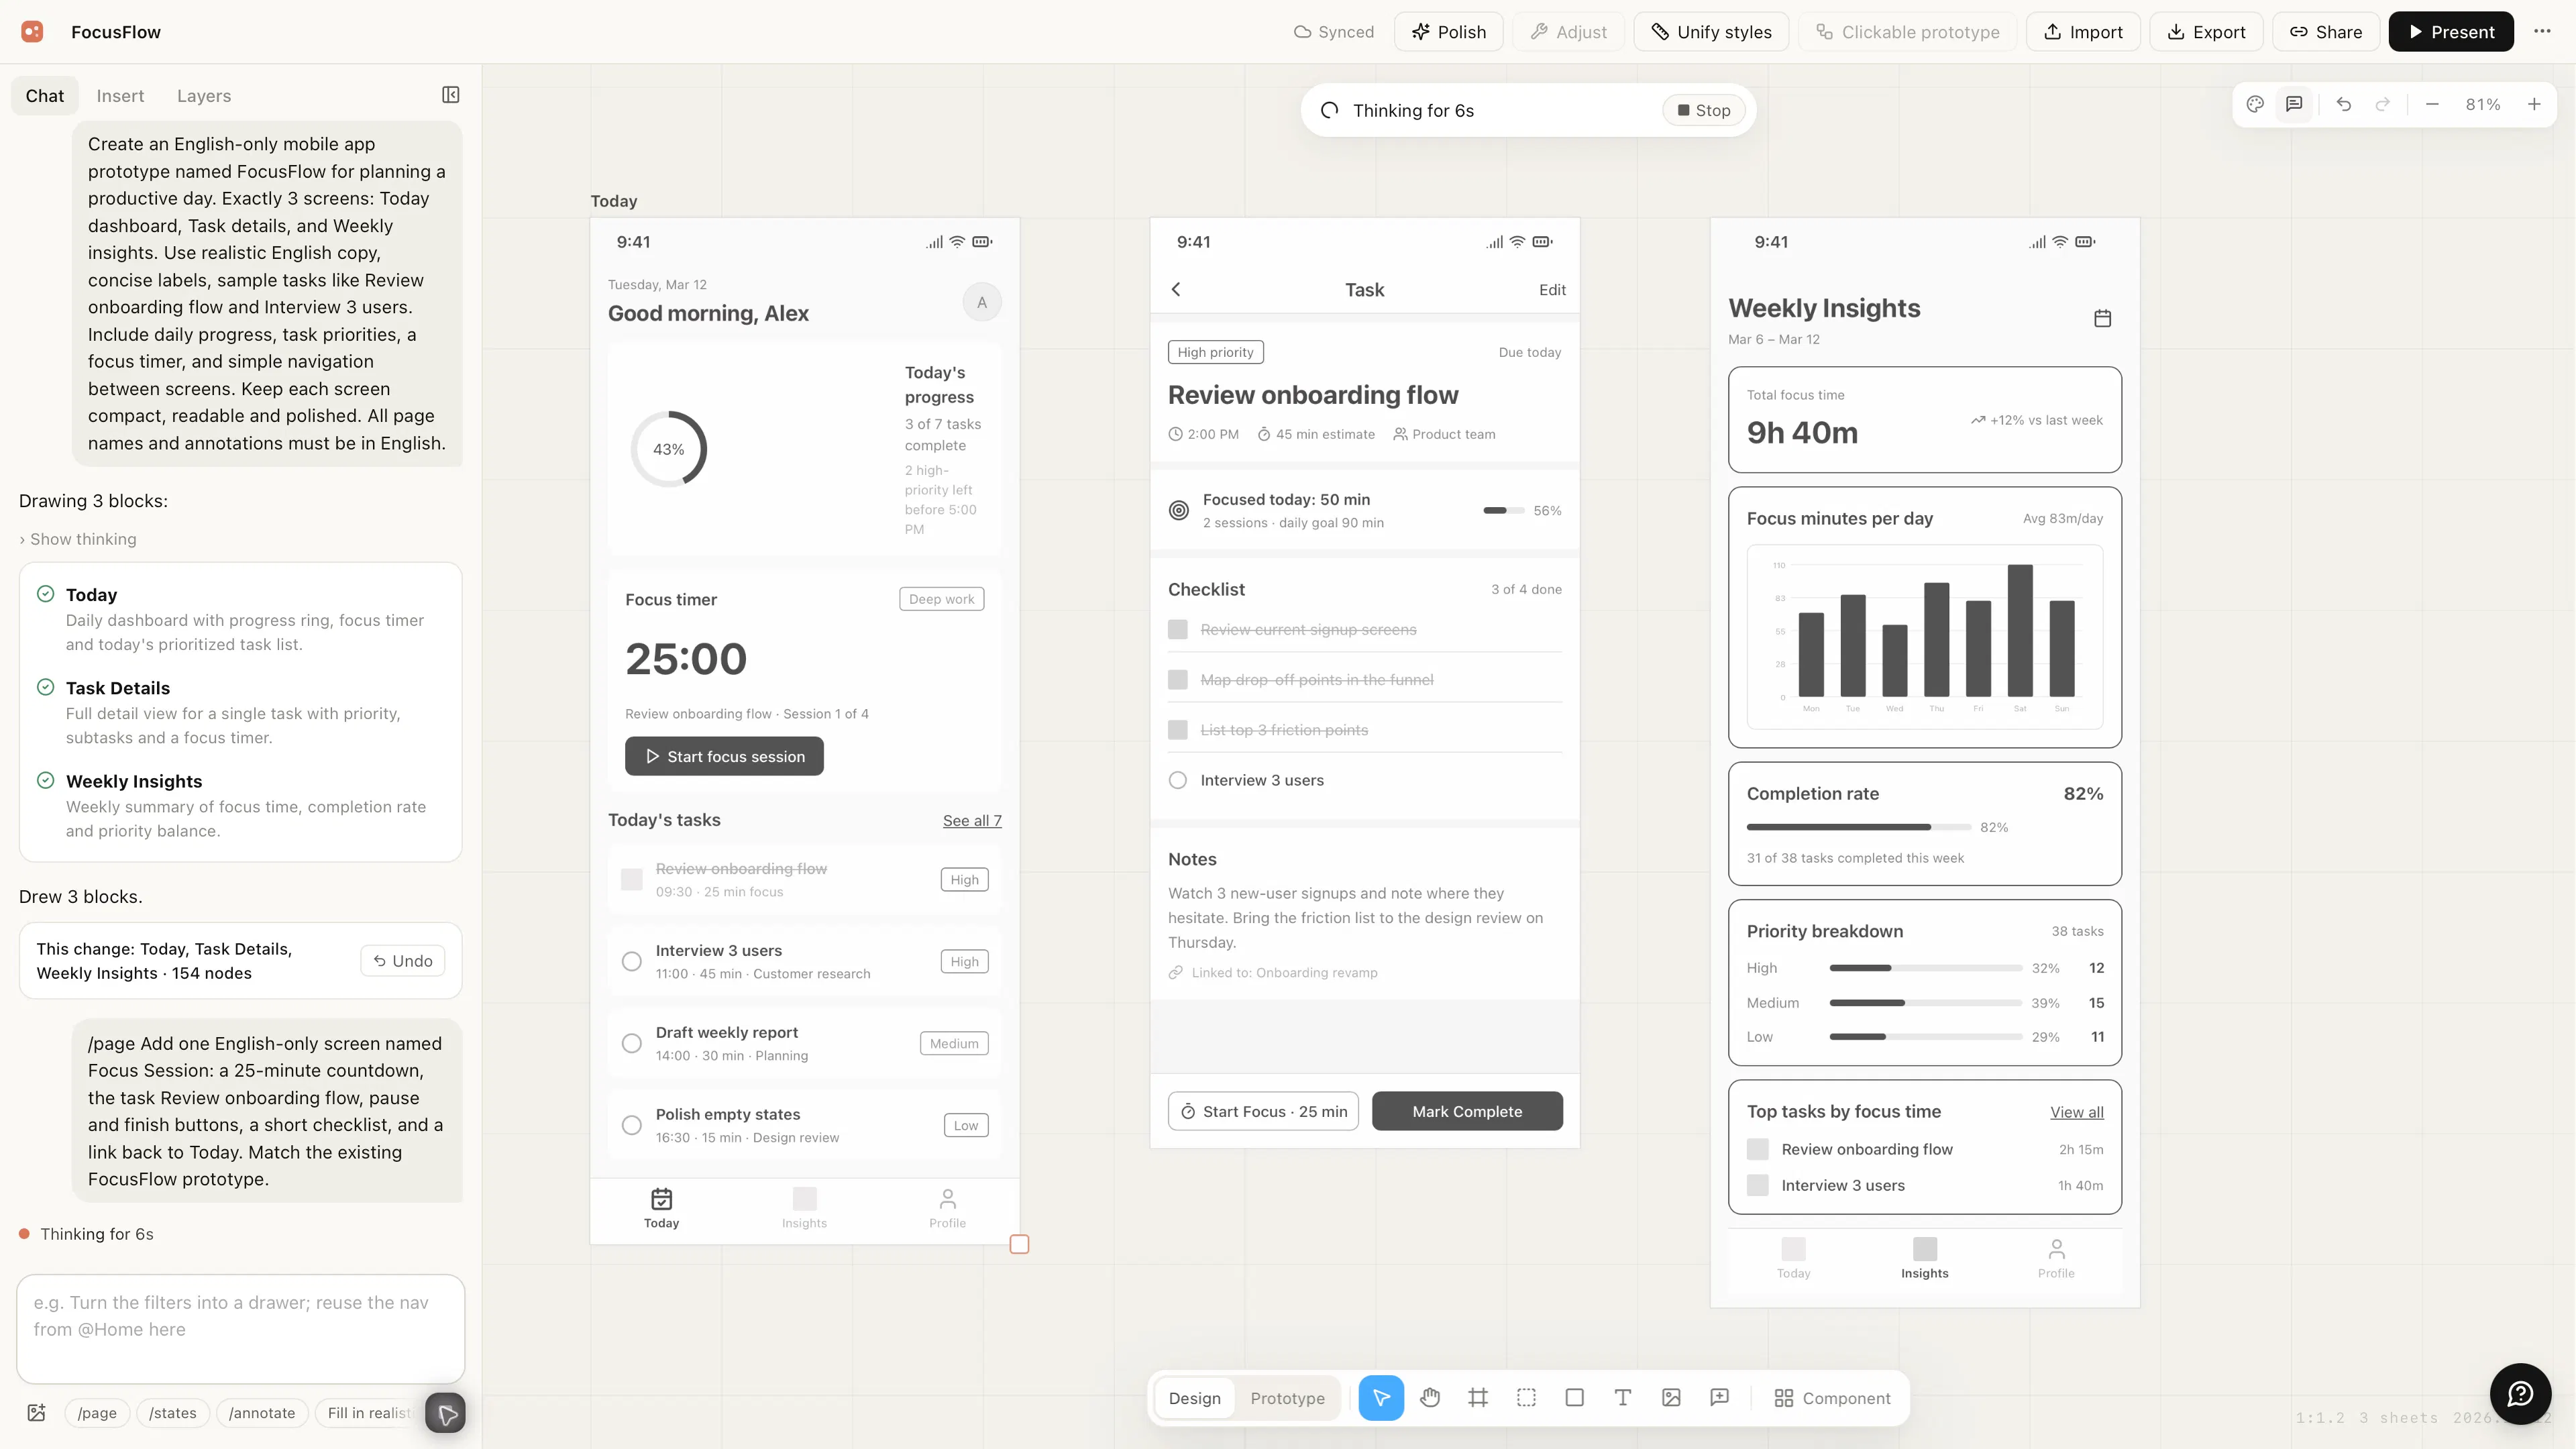Click Undo for this change

pos(403,961)
